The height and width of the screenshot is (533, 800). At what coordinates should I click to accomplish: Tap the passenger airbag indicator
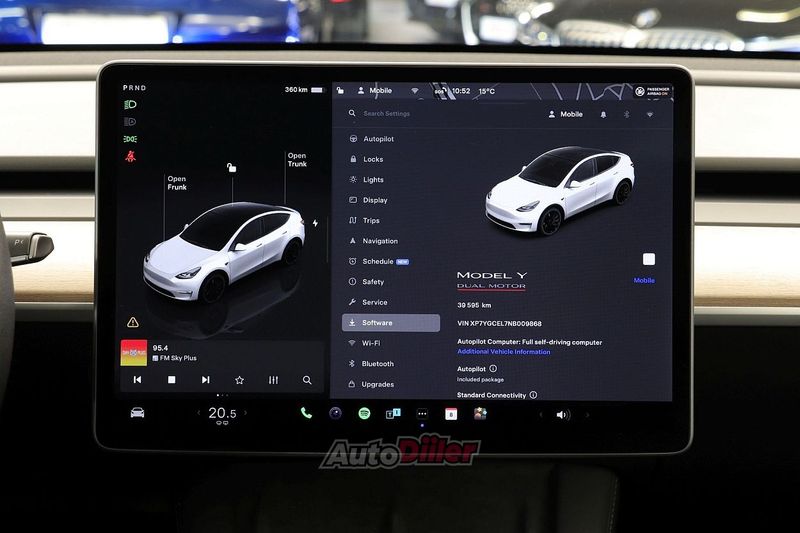click(652, 91)
